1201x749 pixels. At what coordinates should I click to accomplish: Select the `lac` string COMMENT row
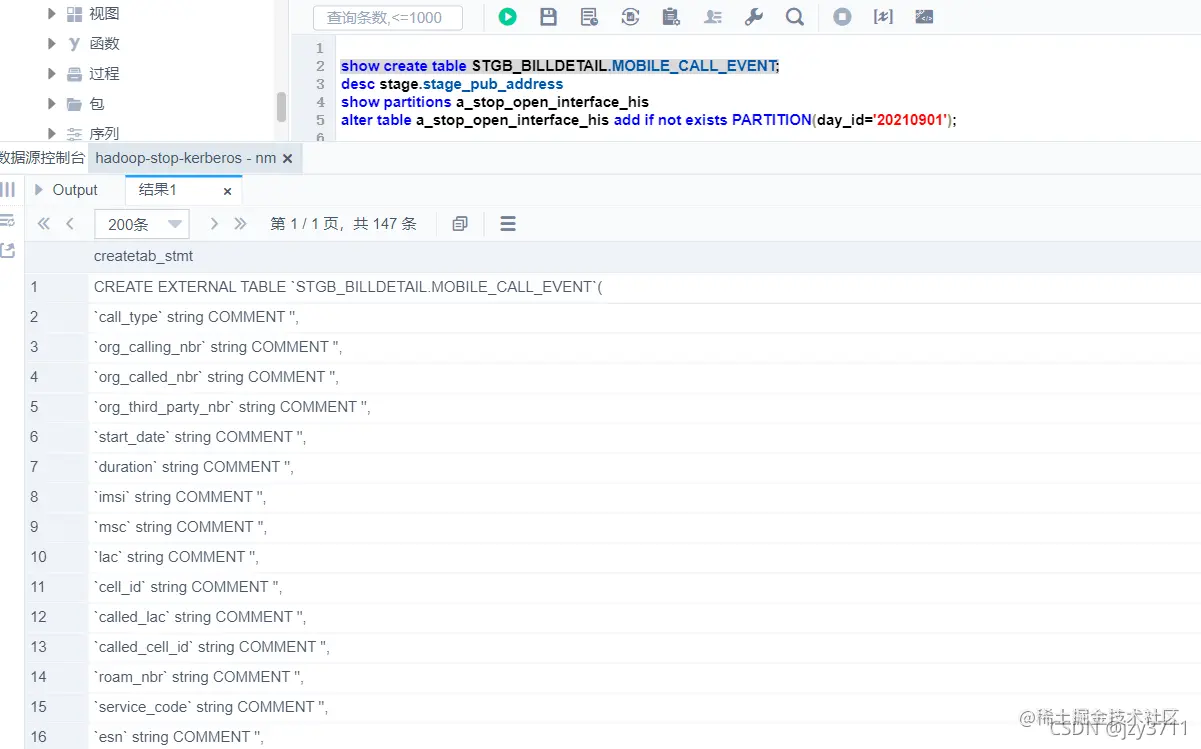pos(612,557)
